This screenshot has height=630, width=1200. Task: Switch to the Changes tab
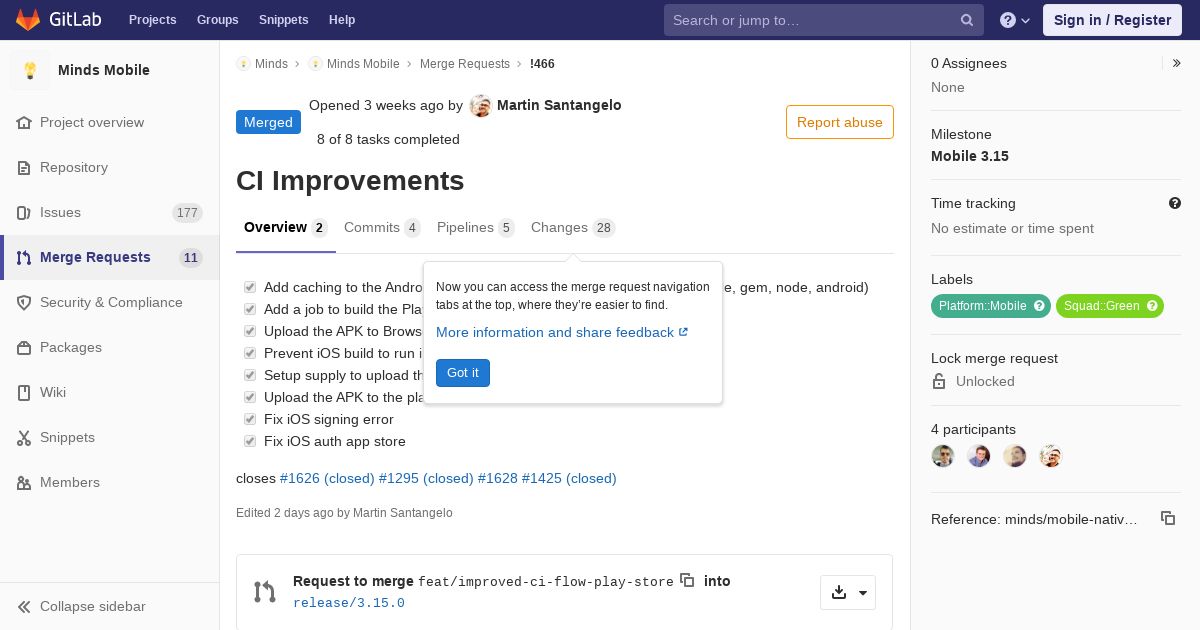coord(572,228)
